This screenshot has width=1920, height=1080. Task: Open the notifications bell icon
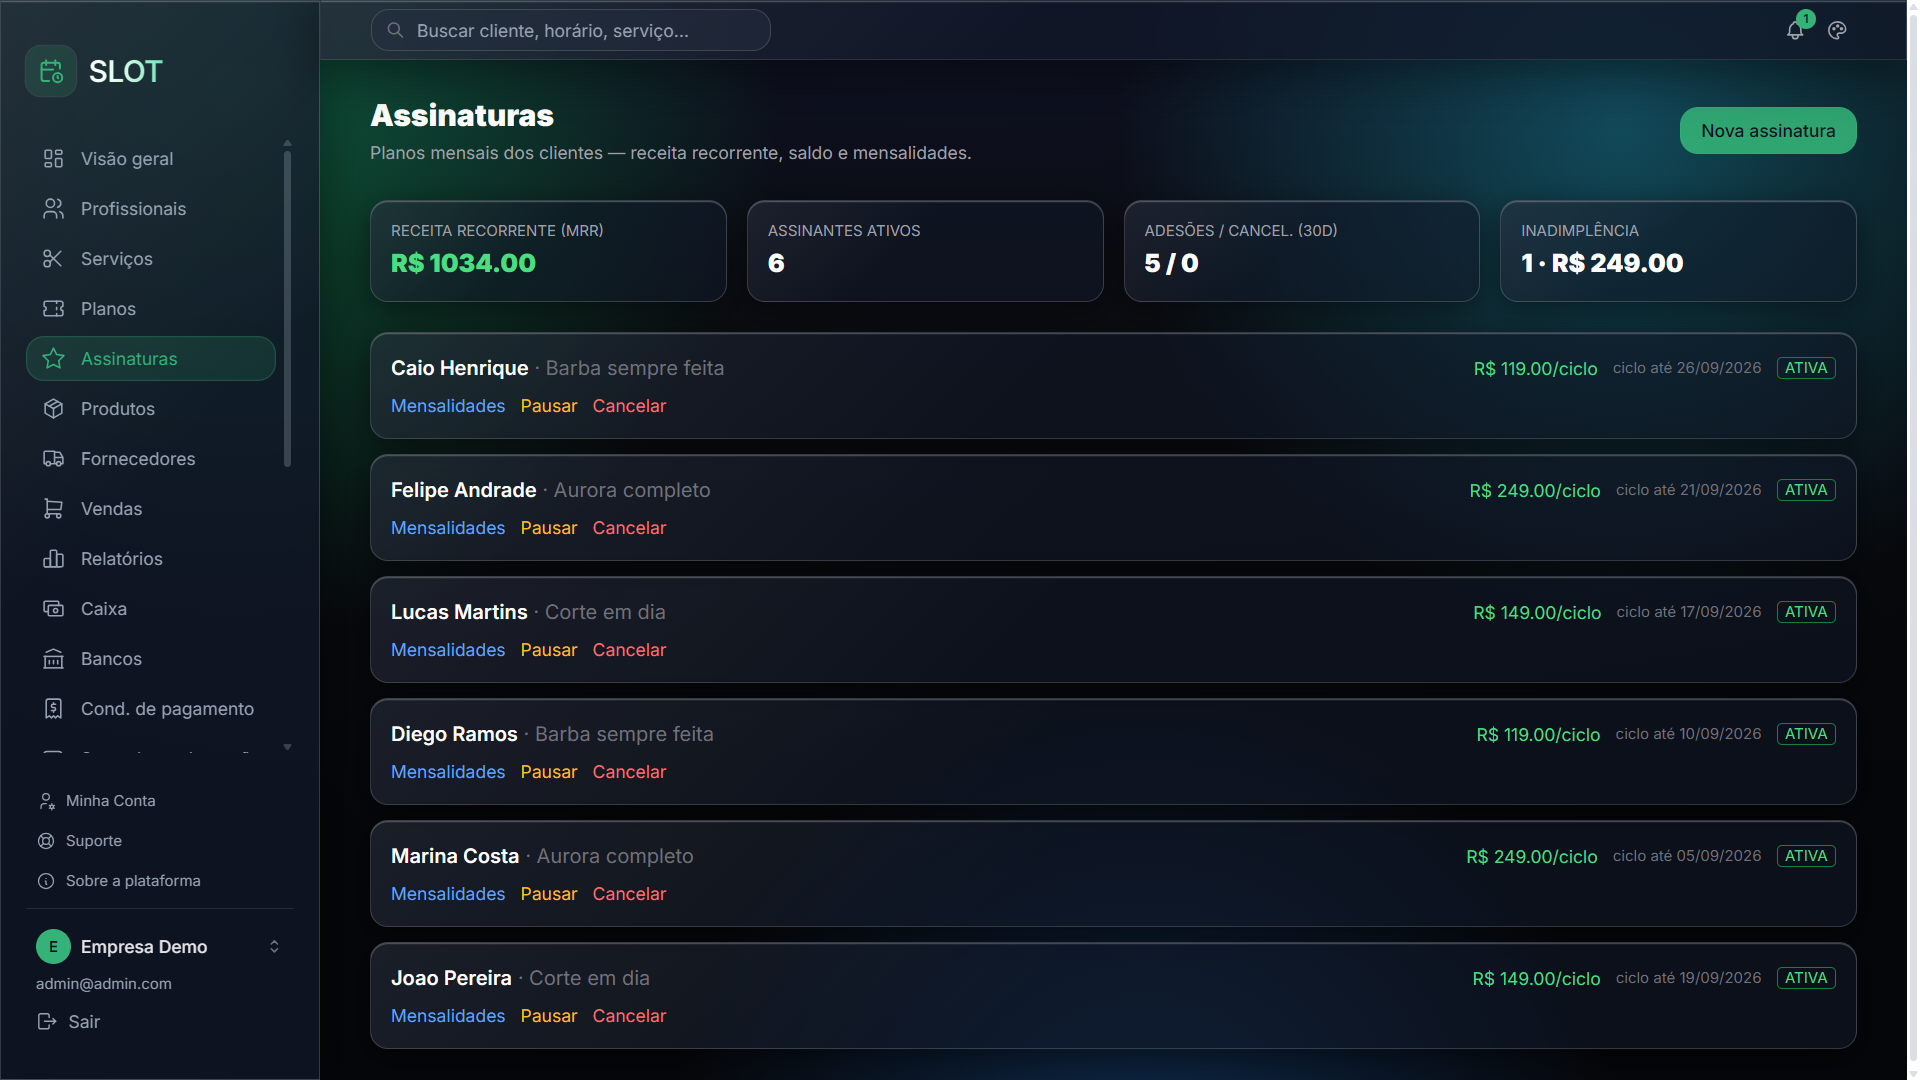[1795, 31]
